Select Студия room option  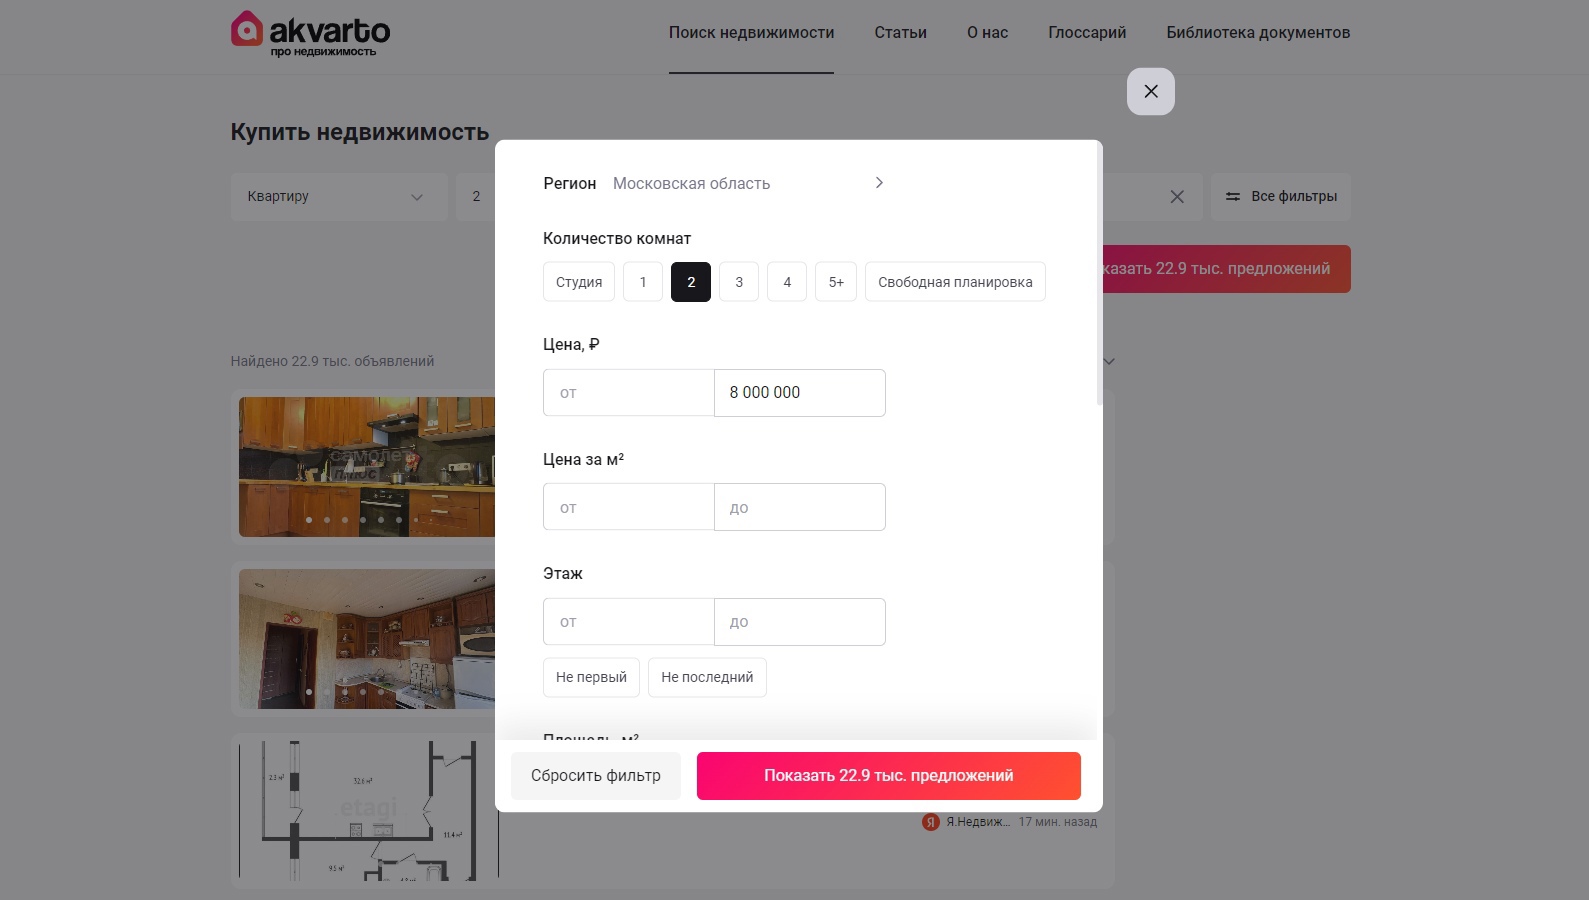point(579,282)
